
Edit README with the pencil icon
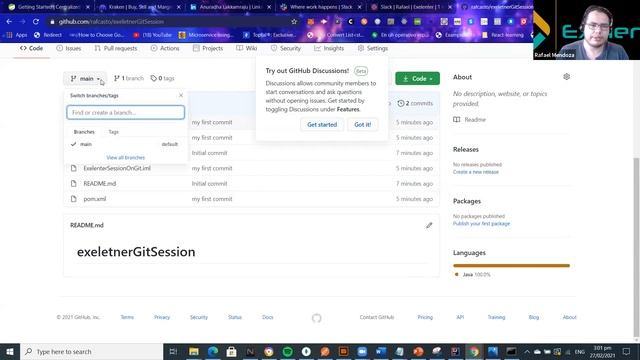click(429, 225)
